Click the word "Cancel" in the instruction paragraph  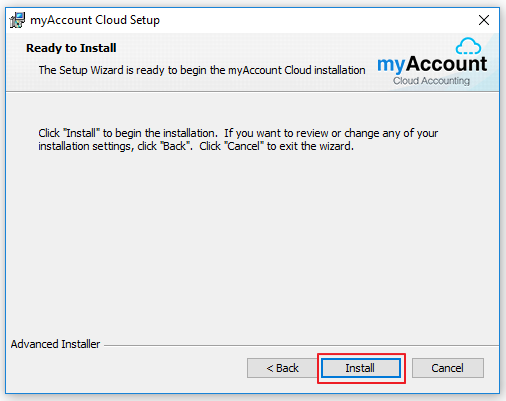point(243,146)
